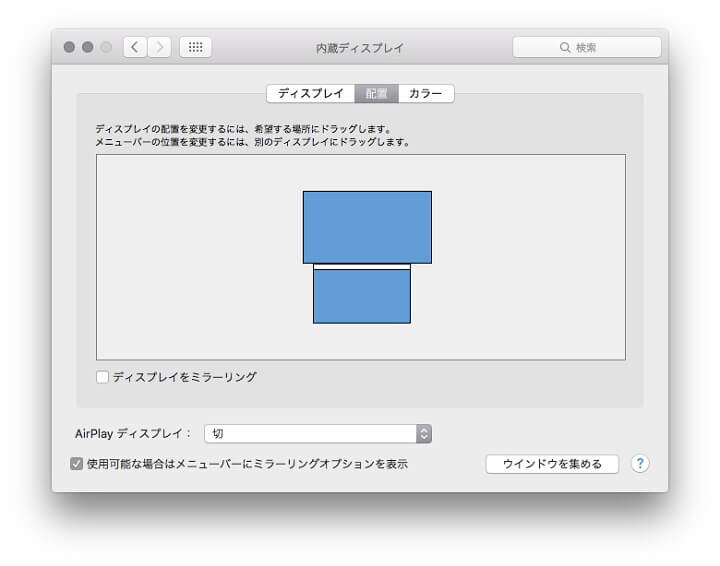The image size is (720, 566).
Task: Go back with the left chevron button
Action: 135,47
